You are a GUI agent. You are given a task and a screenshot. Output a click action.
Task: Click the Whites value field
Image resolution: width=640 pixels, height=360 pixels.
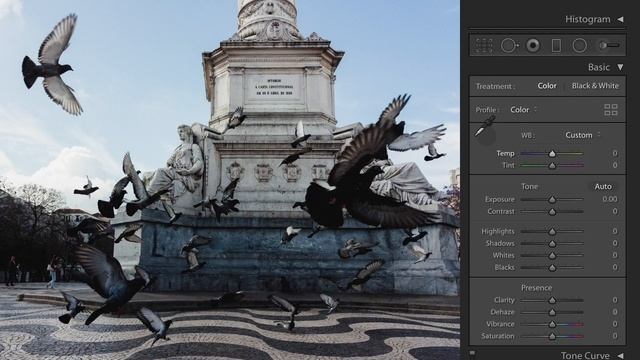615,256
